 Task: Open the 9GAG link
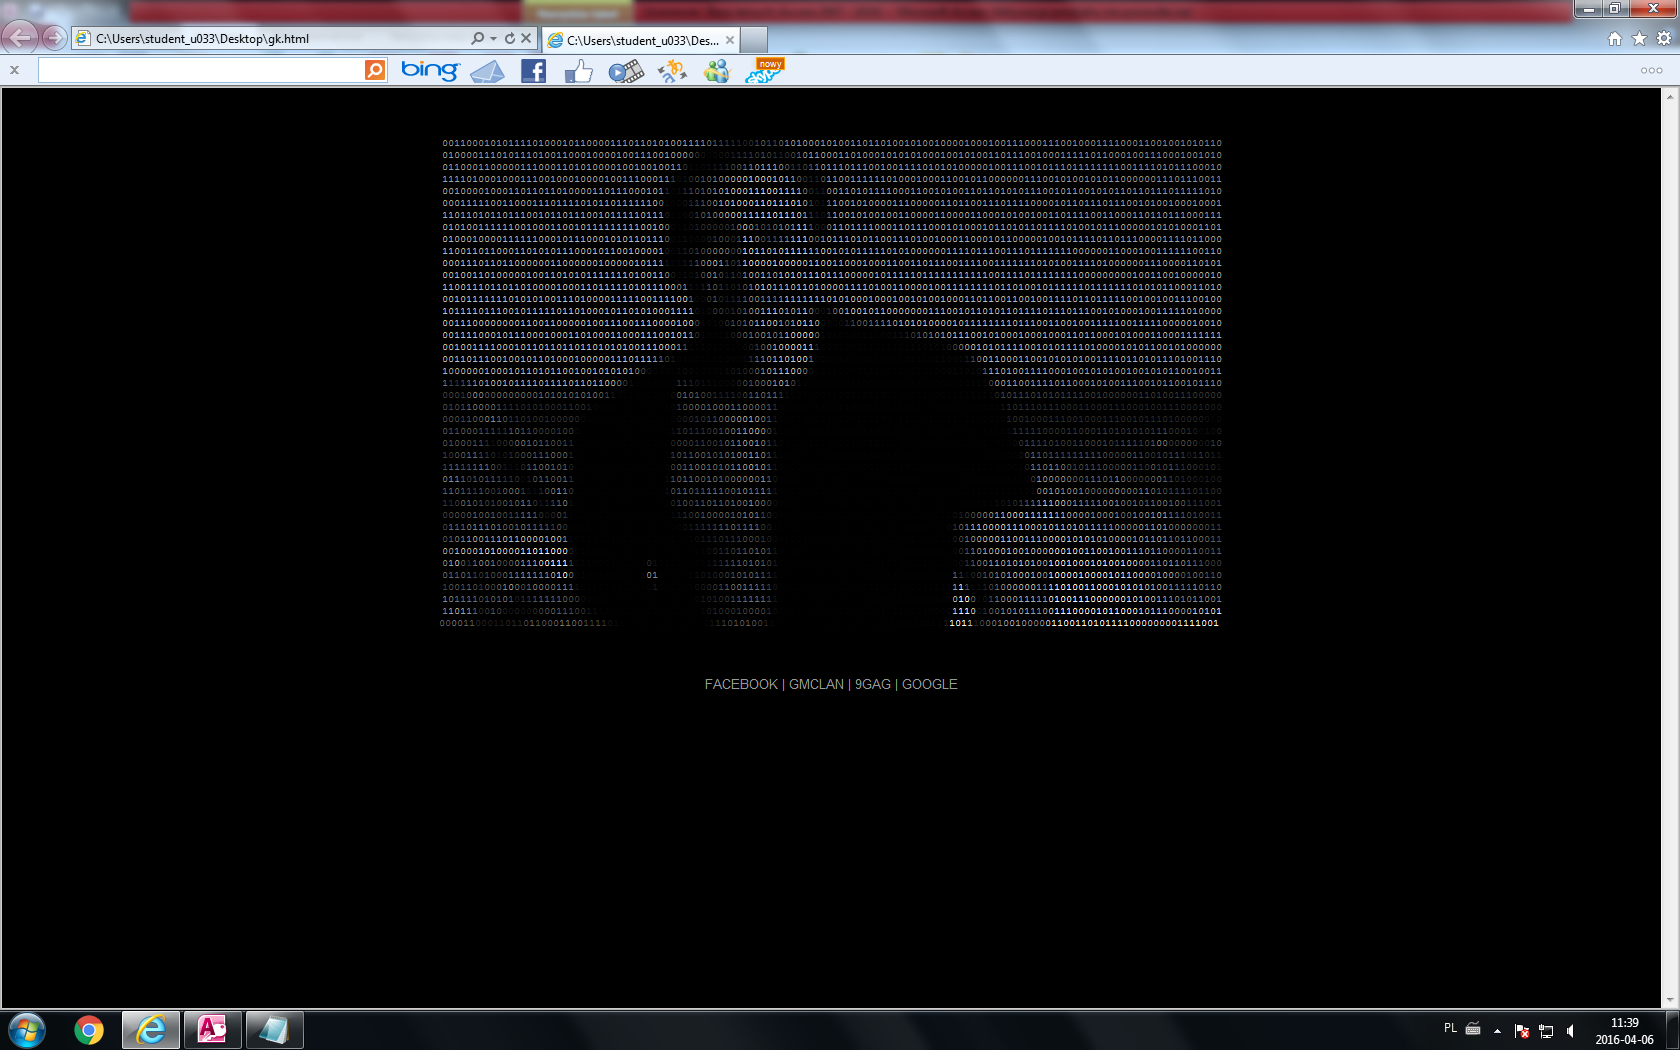pos(872,684)
